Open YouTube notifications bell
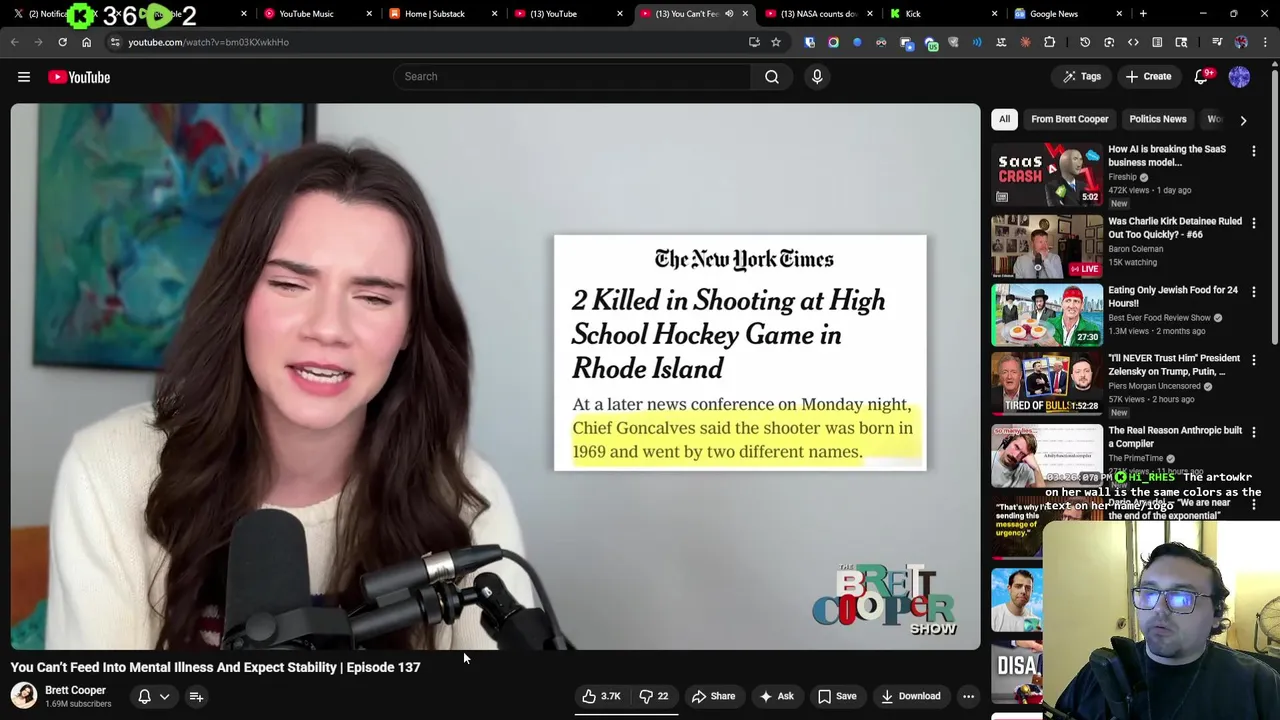1280x720 pixels. pos(1203,77)
